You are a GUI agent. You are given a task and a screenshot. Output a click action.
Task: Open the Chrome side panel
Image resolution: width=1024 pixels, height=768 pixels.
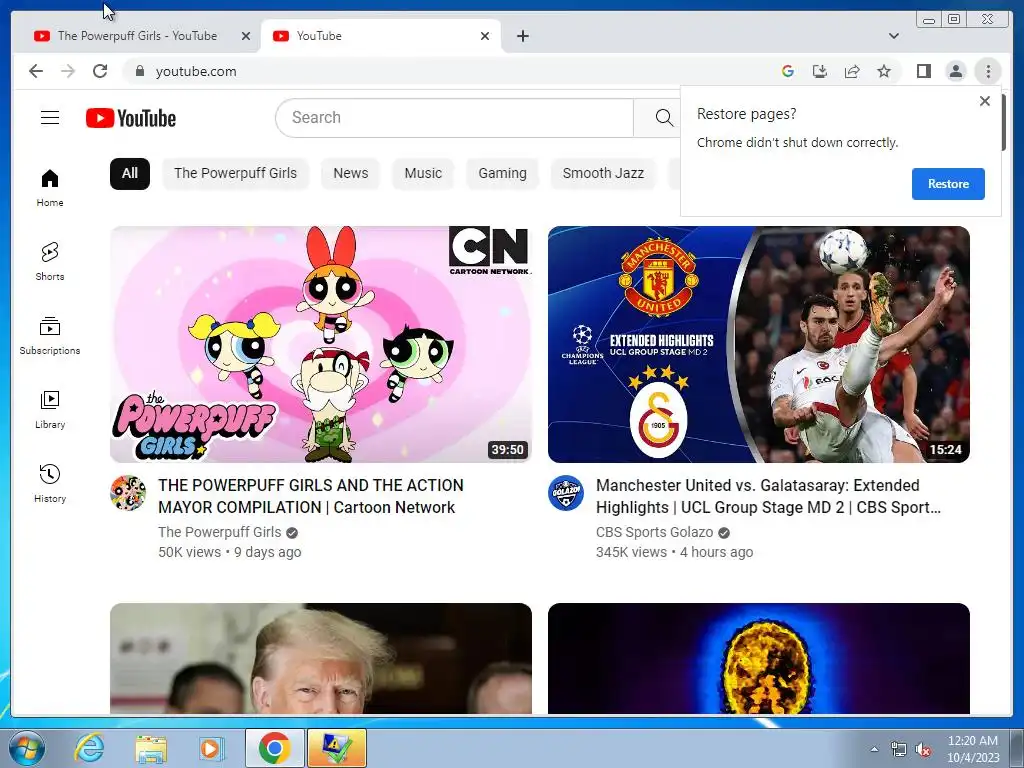923,71
